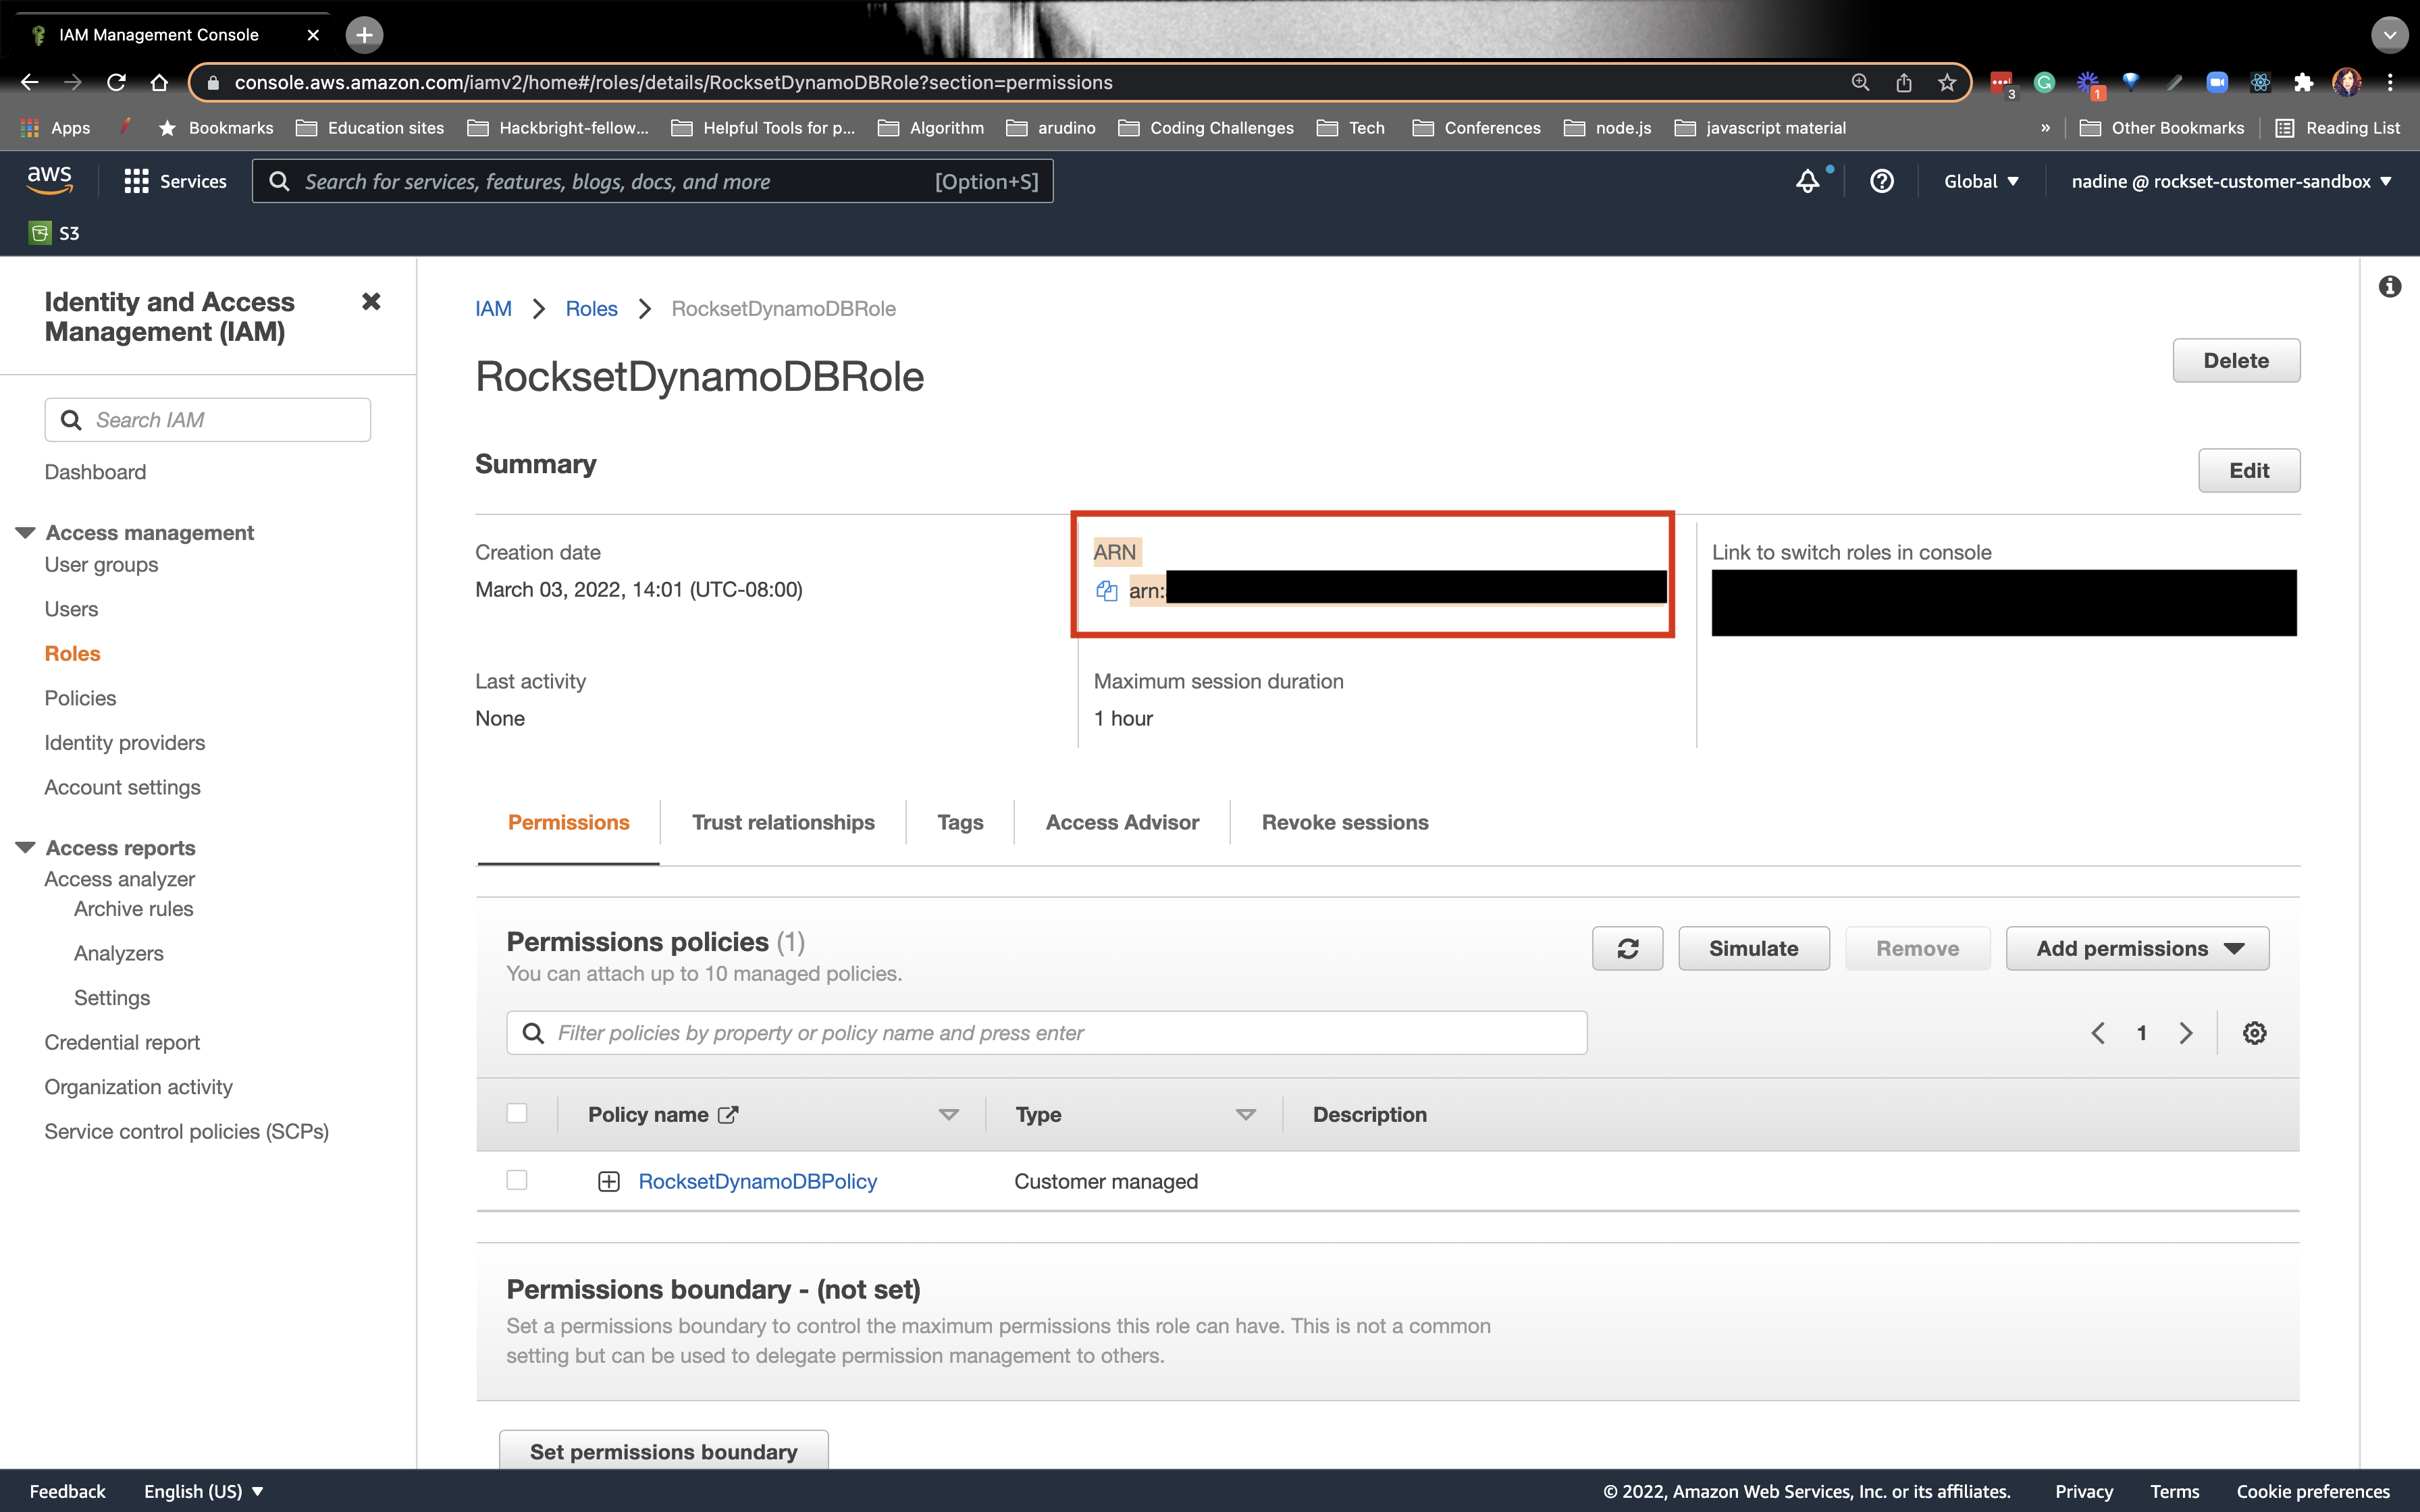Switch to the Revoke sessions tab
The height and width of the screenshot is (1512, 2420).
(1345, 822)
